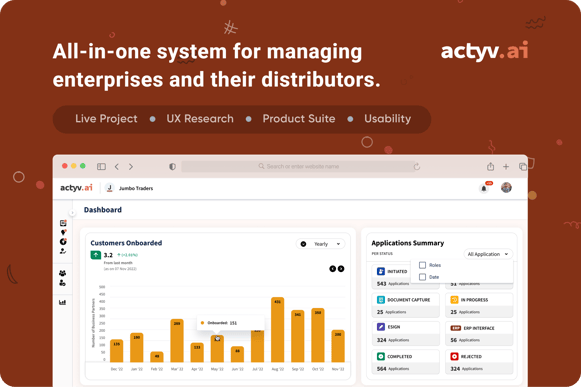Select the UX Research tag
The width and height of the screenshot is (581, 387).
(x=200, y=119)
